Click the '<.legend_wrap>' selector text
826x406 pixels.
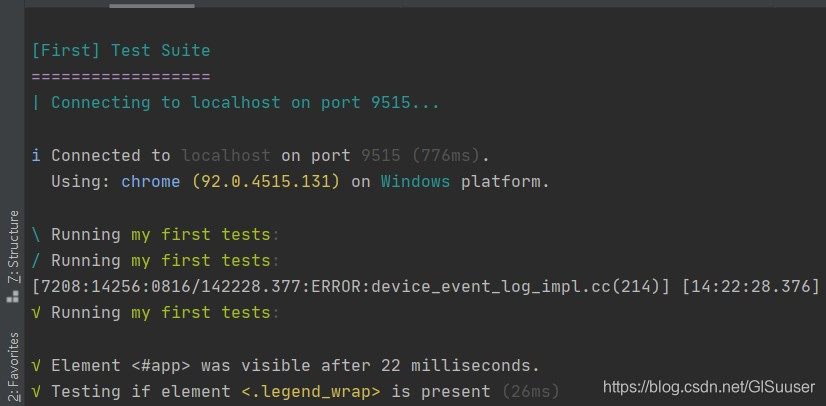[311, 392]
